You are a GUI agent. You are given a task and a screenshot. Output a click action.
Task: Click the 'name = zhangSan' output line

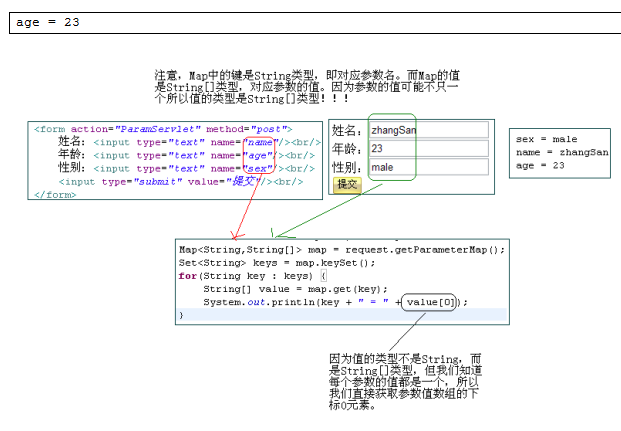click(x=562, y=152)
